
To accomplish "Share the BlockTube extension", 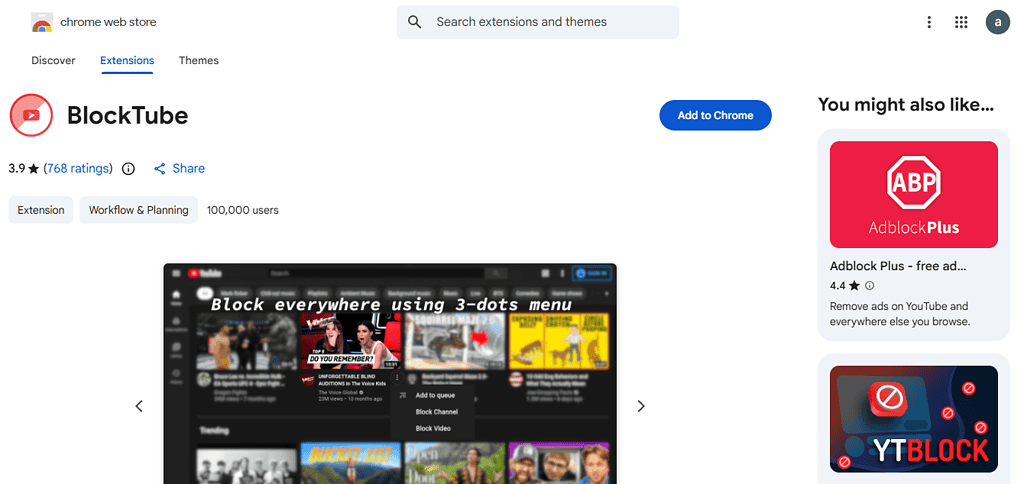I will tap(180, 169).
